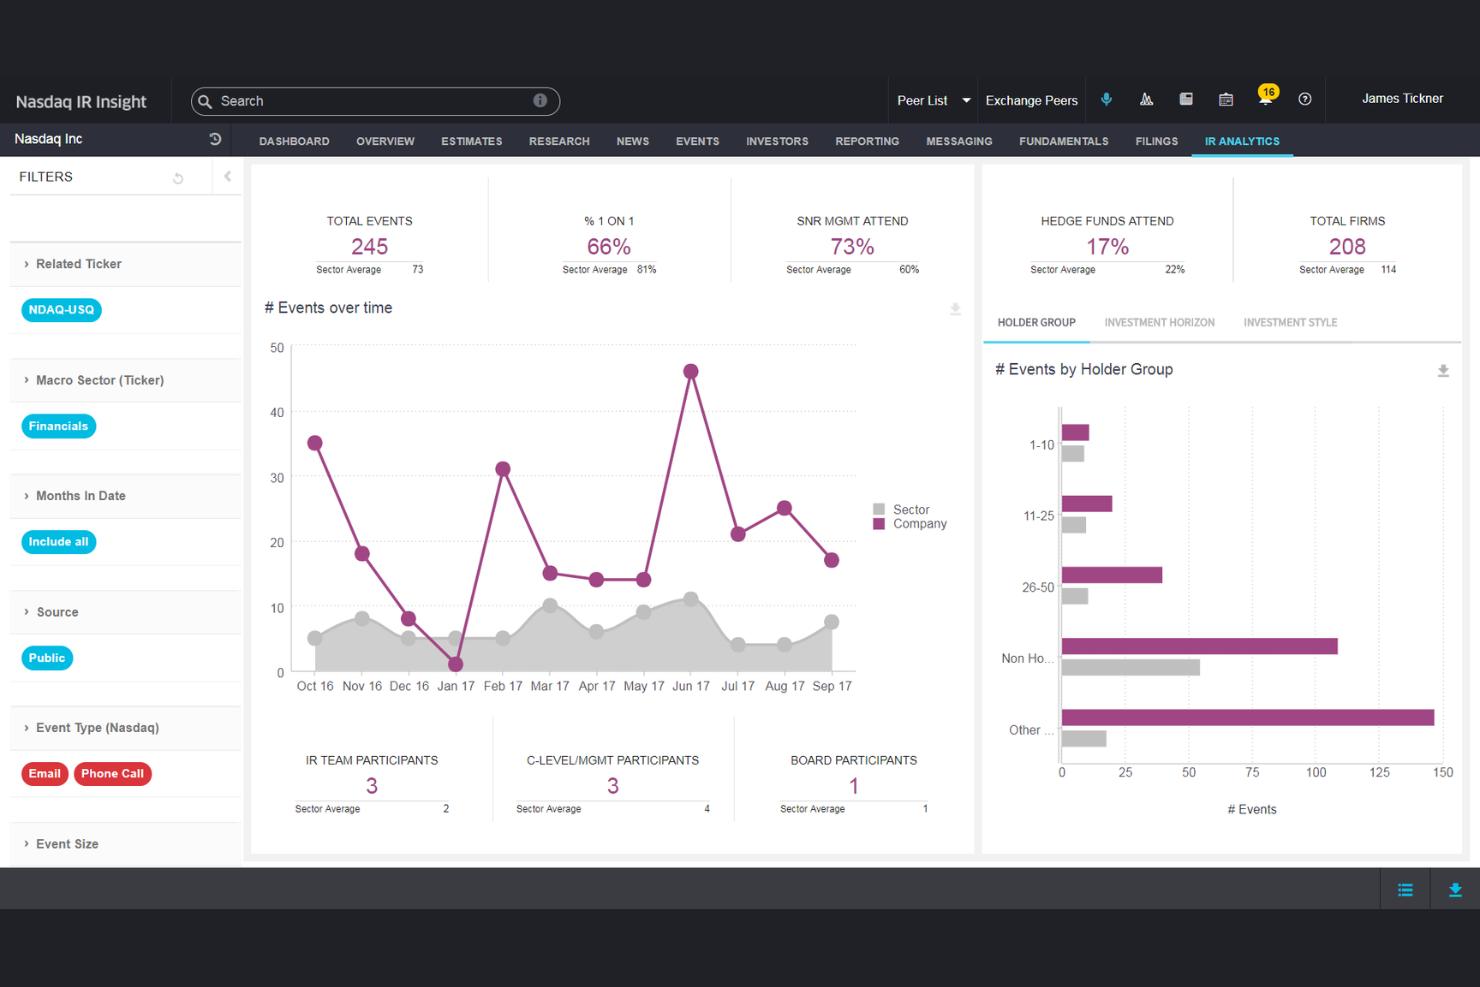
Task: Open the list view icon in the bottom bar
Action: [x=1405, y=888]
